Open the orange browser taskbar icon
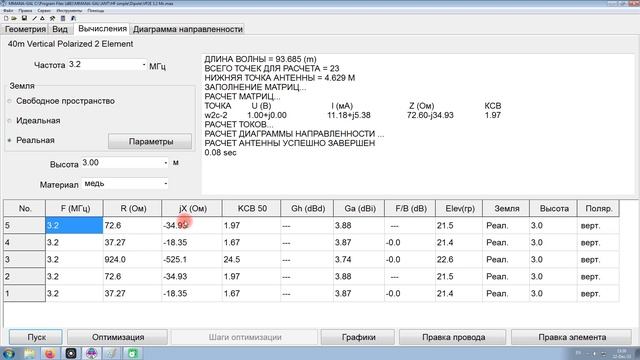This screenshot has width=640, height=360. click(50, 353)
